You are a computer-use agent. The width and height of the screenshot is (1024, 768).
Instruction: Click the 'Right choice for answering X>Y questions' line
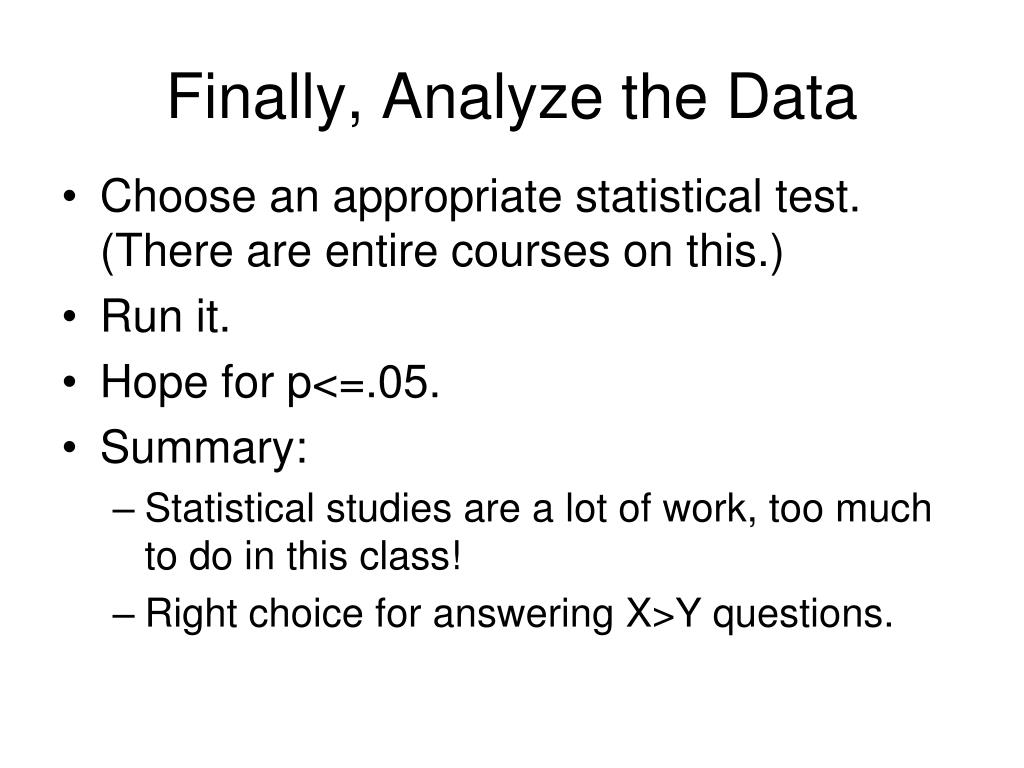pyautogui.click(x=519, y=615)
